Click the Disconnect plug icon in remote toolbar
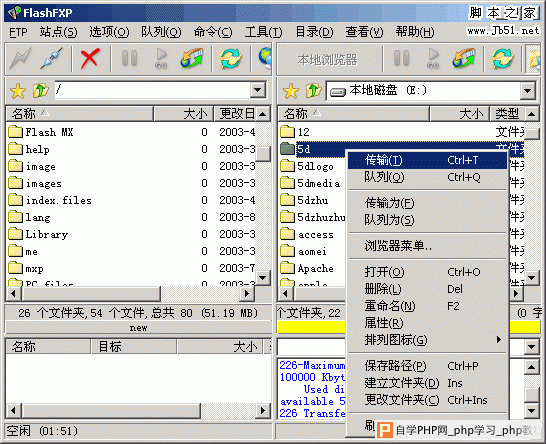The height and width of the screenshot is (444, 546). (x=52, y=58)
